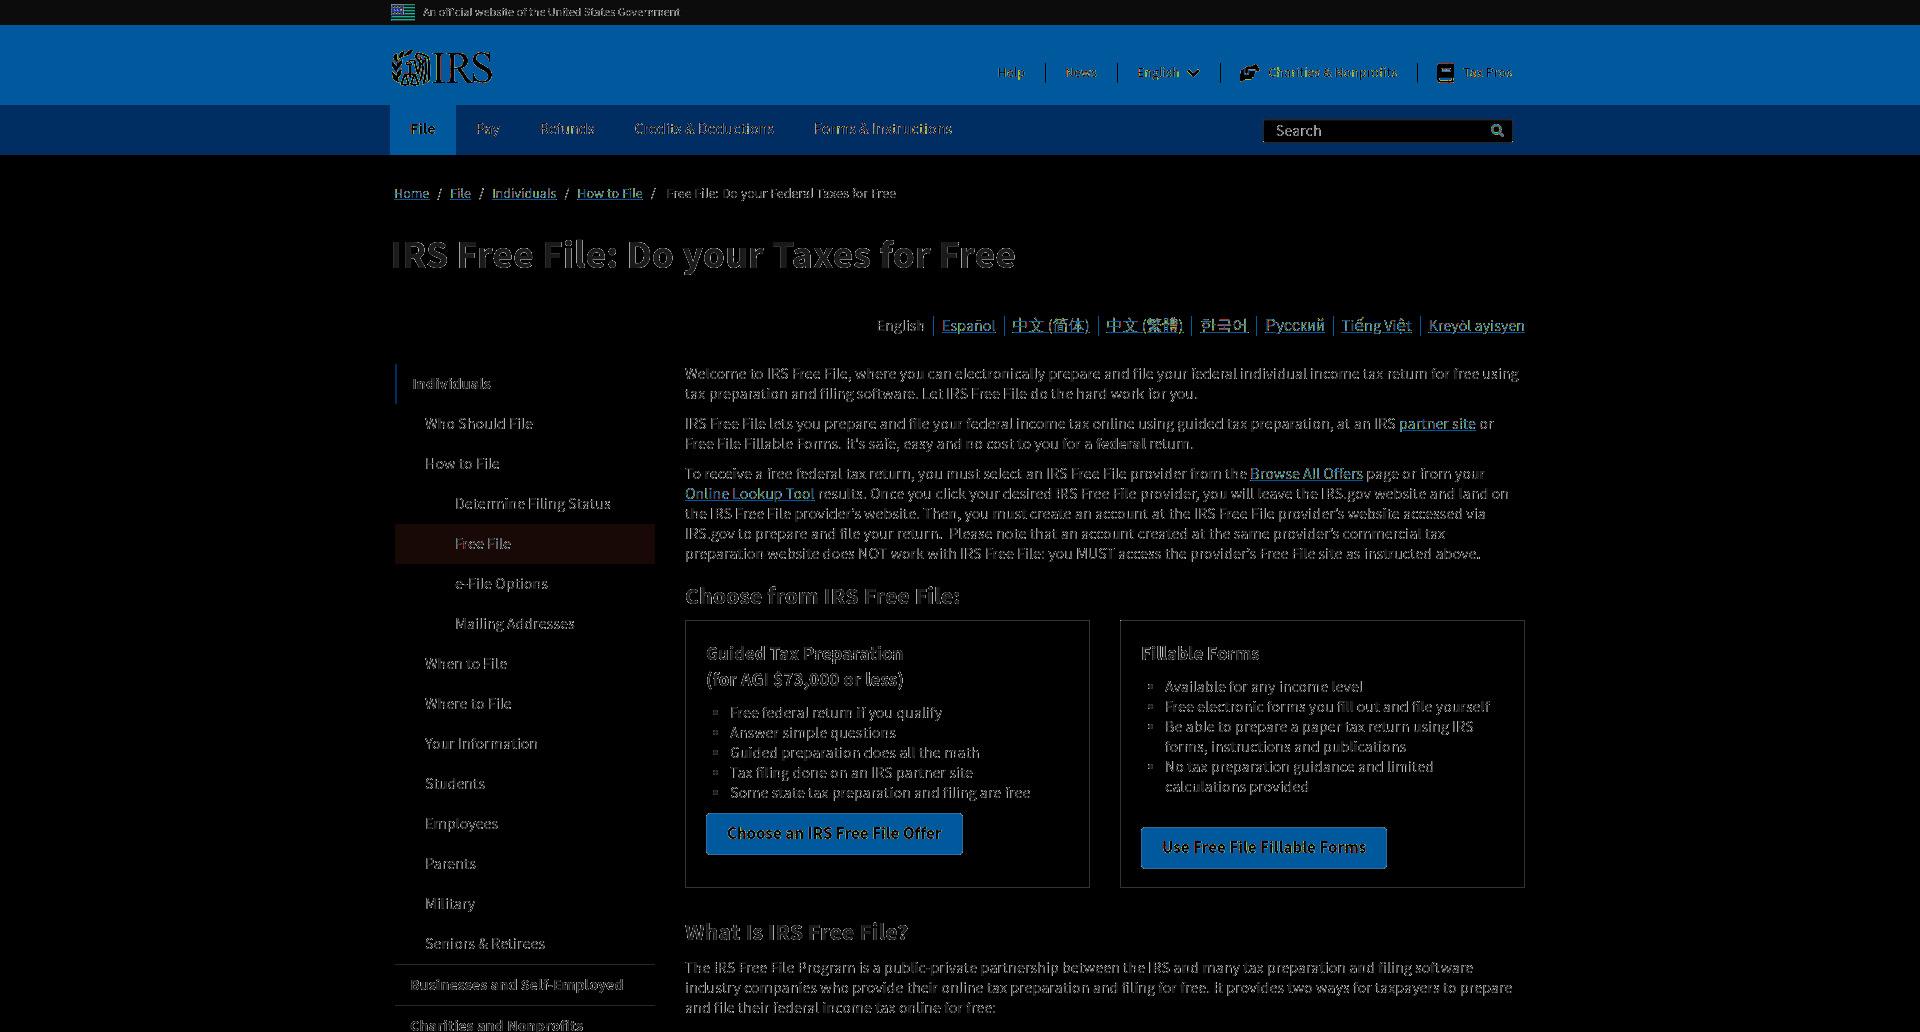Open Tax Pros header link
Image resolution: width=1920 pixels, height=1032 pixels.
coord(1487,73)
